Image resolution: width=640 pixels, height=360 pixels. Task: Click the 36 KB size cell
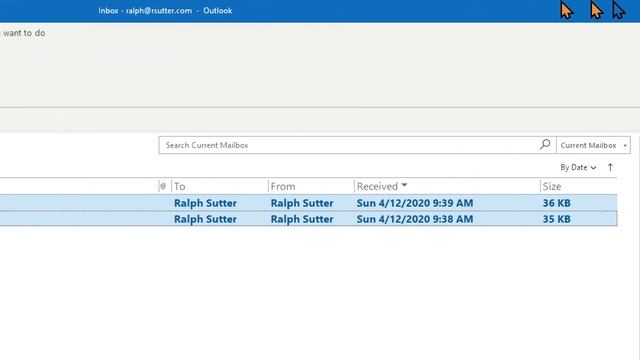557,203
